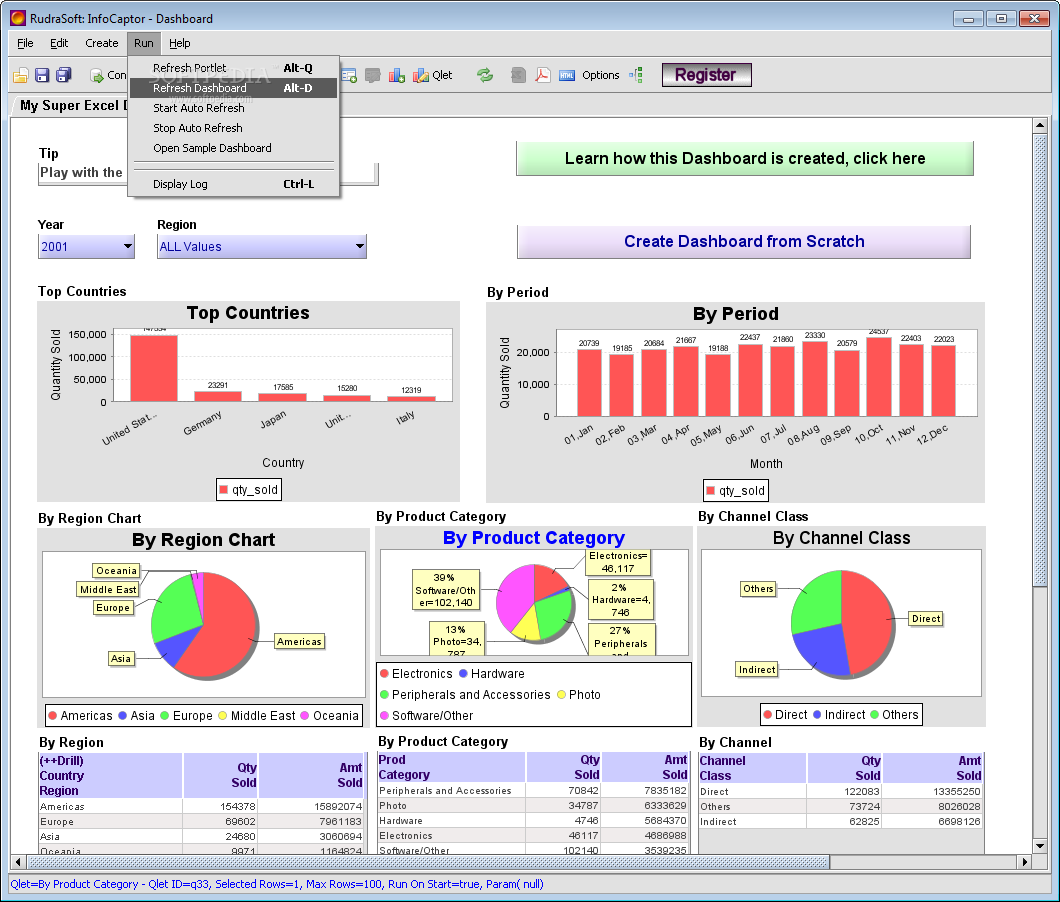Click the Qlet toolbar label

[442, 75]
